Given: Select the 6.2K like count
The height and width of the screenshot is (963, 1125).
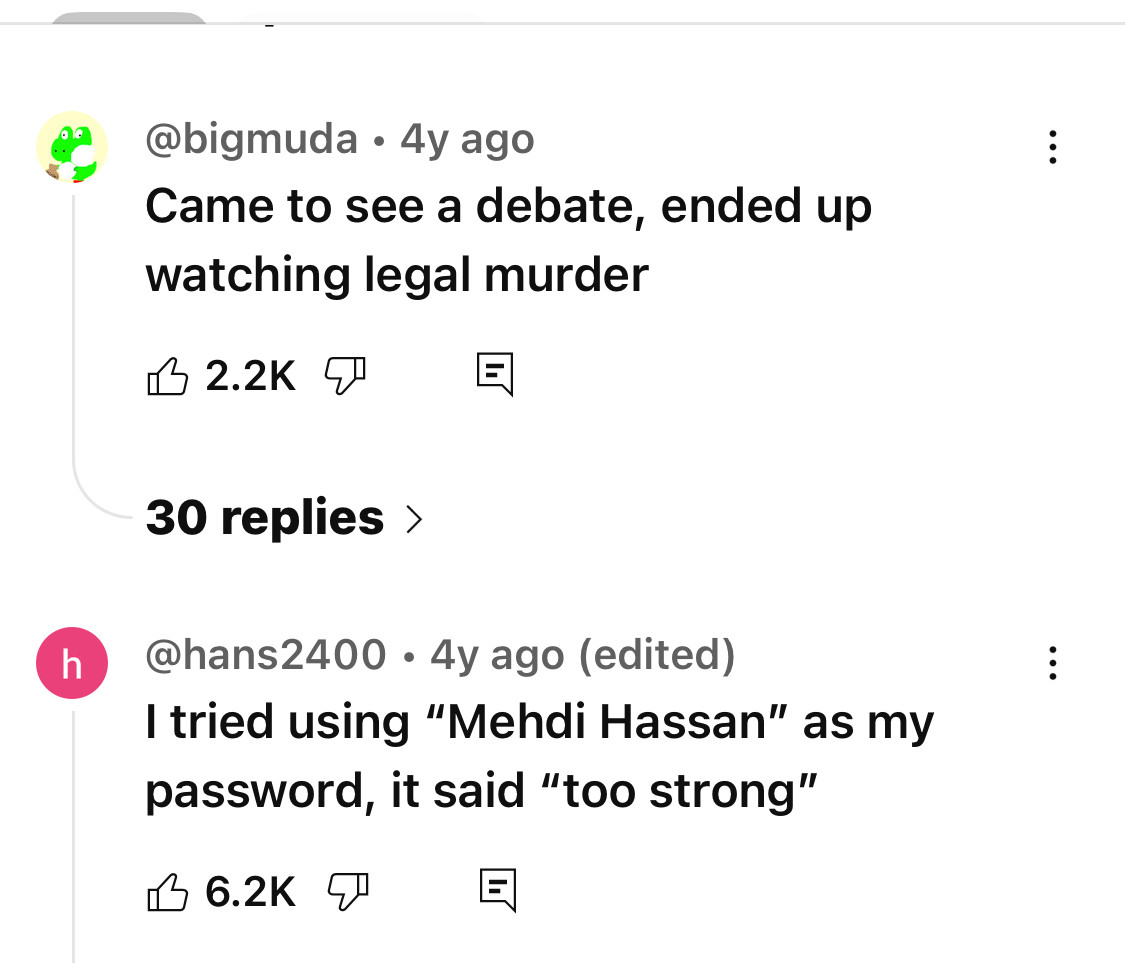Looking at the screenshot, I should click(x=250, y=892).
